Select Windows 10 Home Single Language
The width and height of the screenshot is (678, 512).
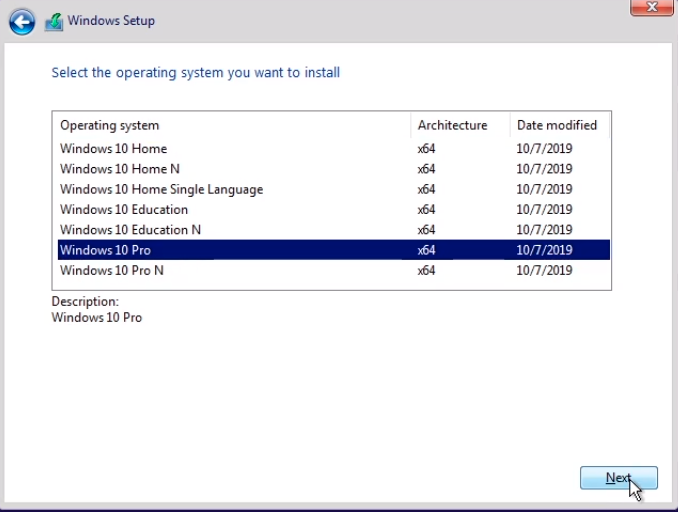point(161,189)
